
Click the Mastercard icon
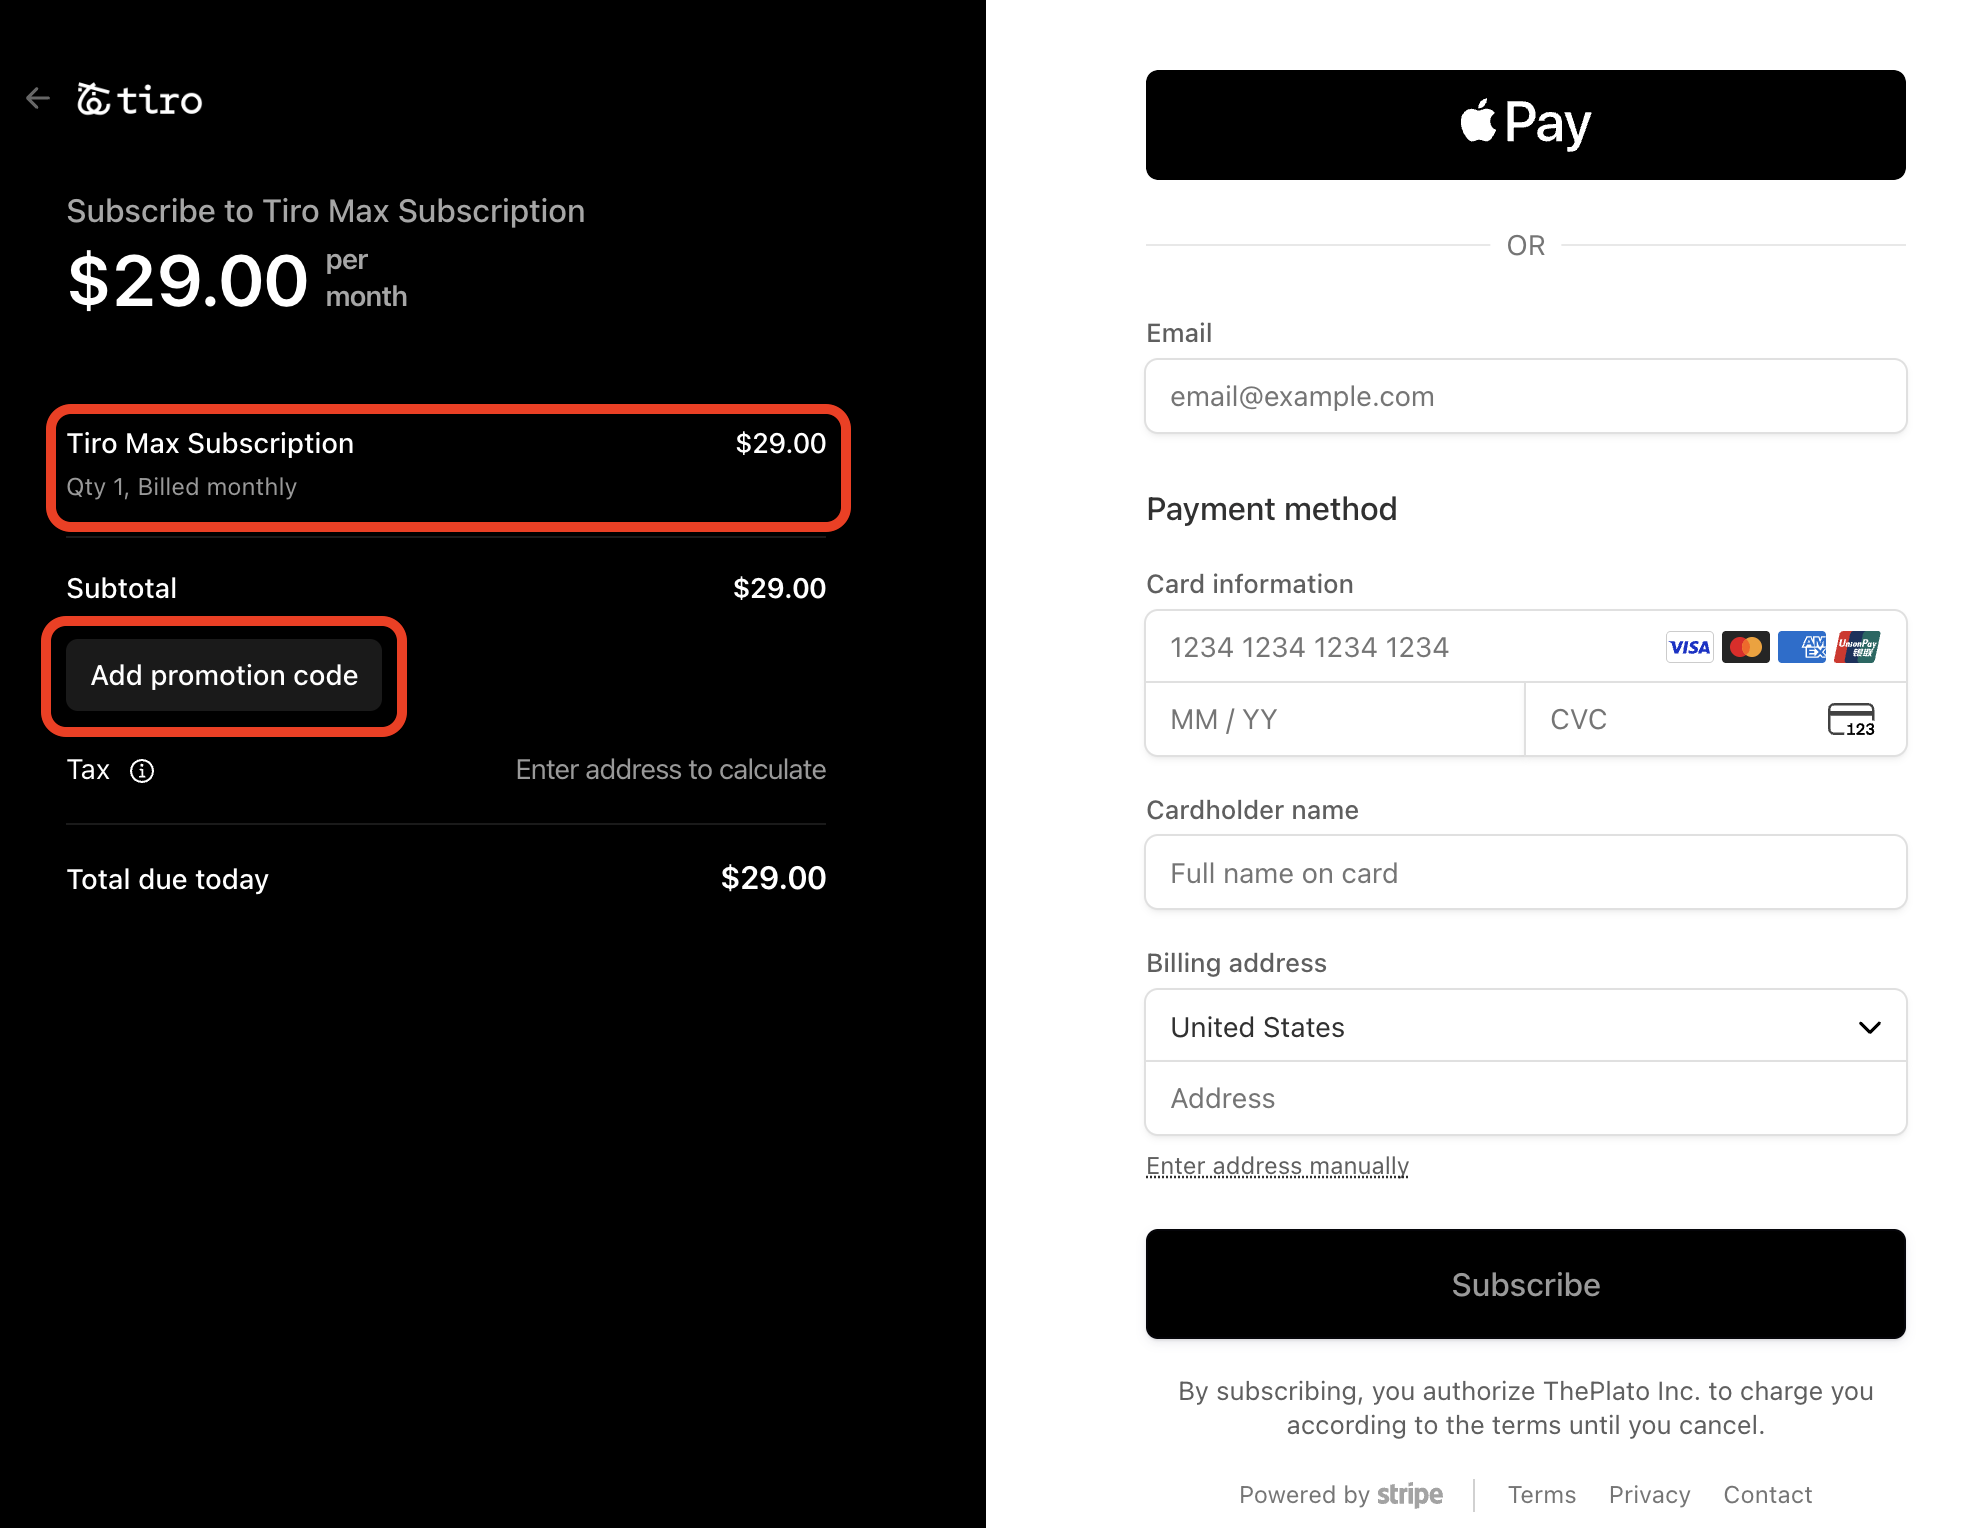(x=1745, y=647)
